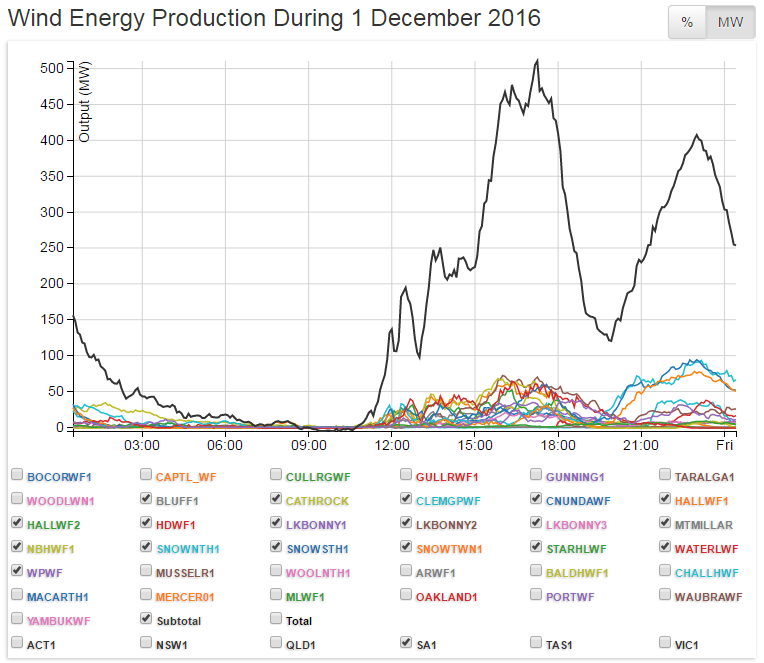This screenshot has height=663, width=764.
Task: Toggle off the Subtotal line
Action: tap(147, 619)
